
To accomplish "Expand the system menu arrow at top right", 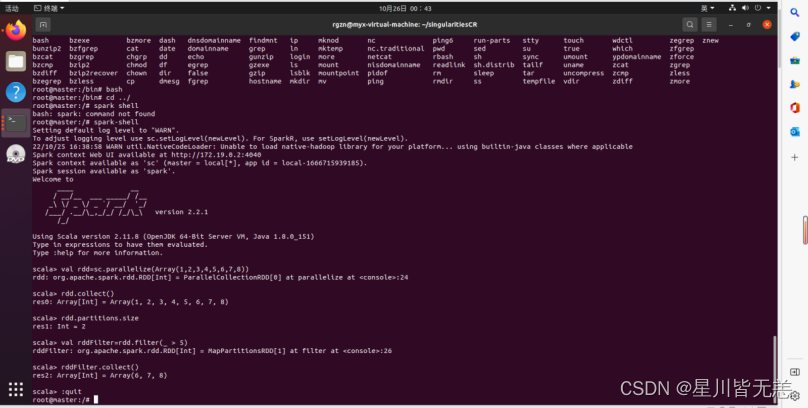I will coord(768,8).
